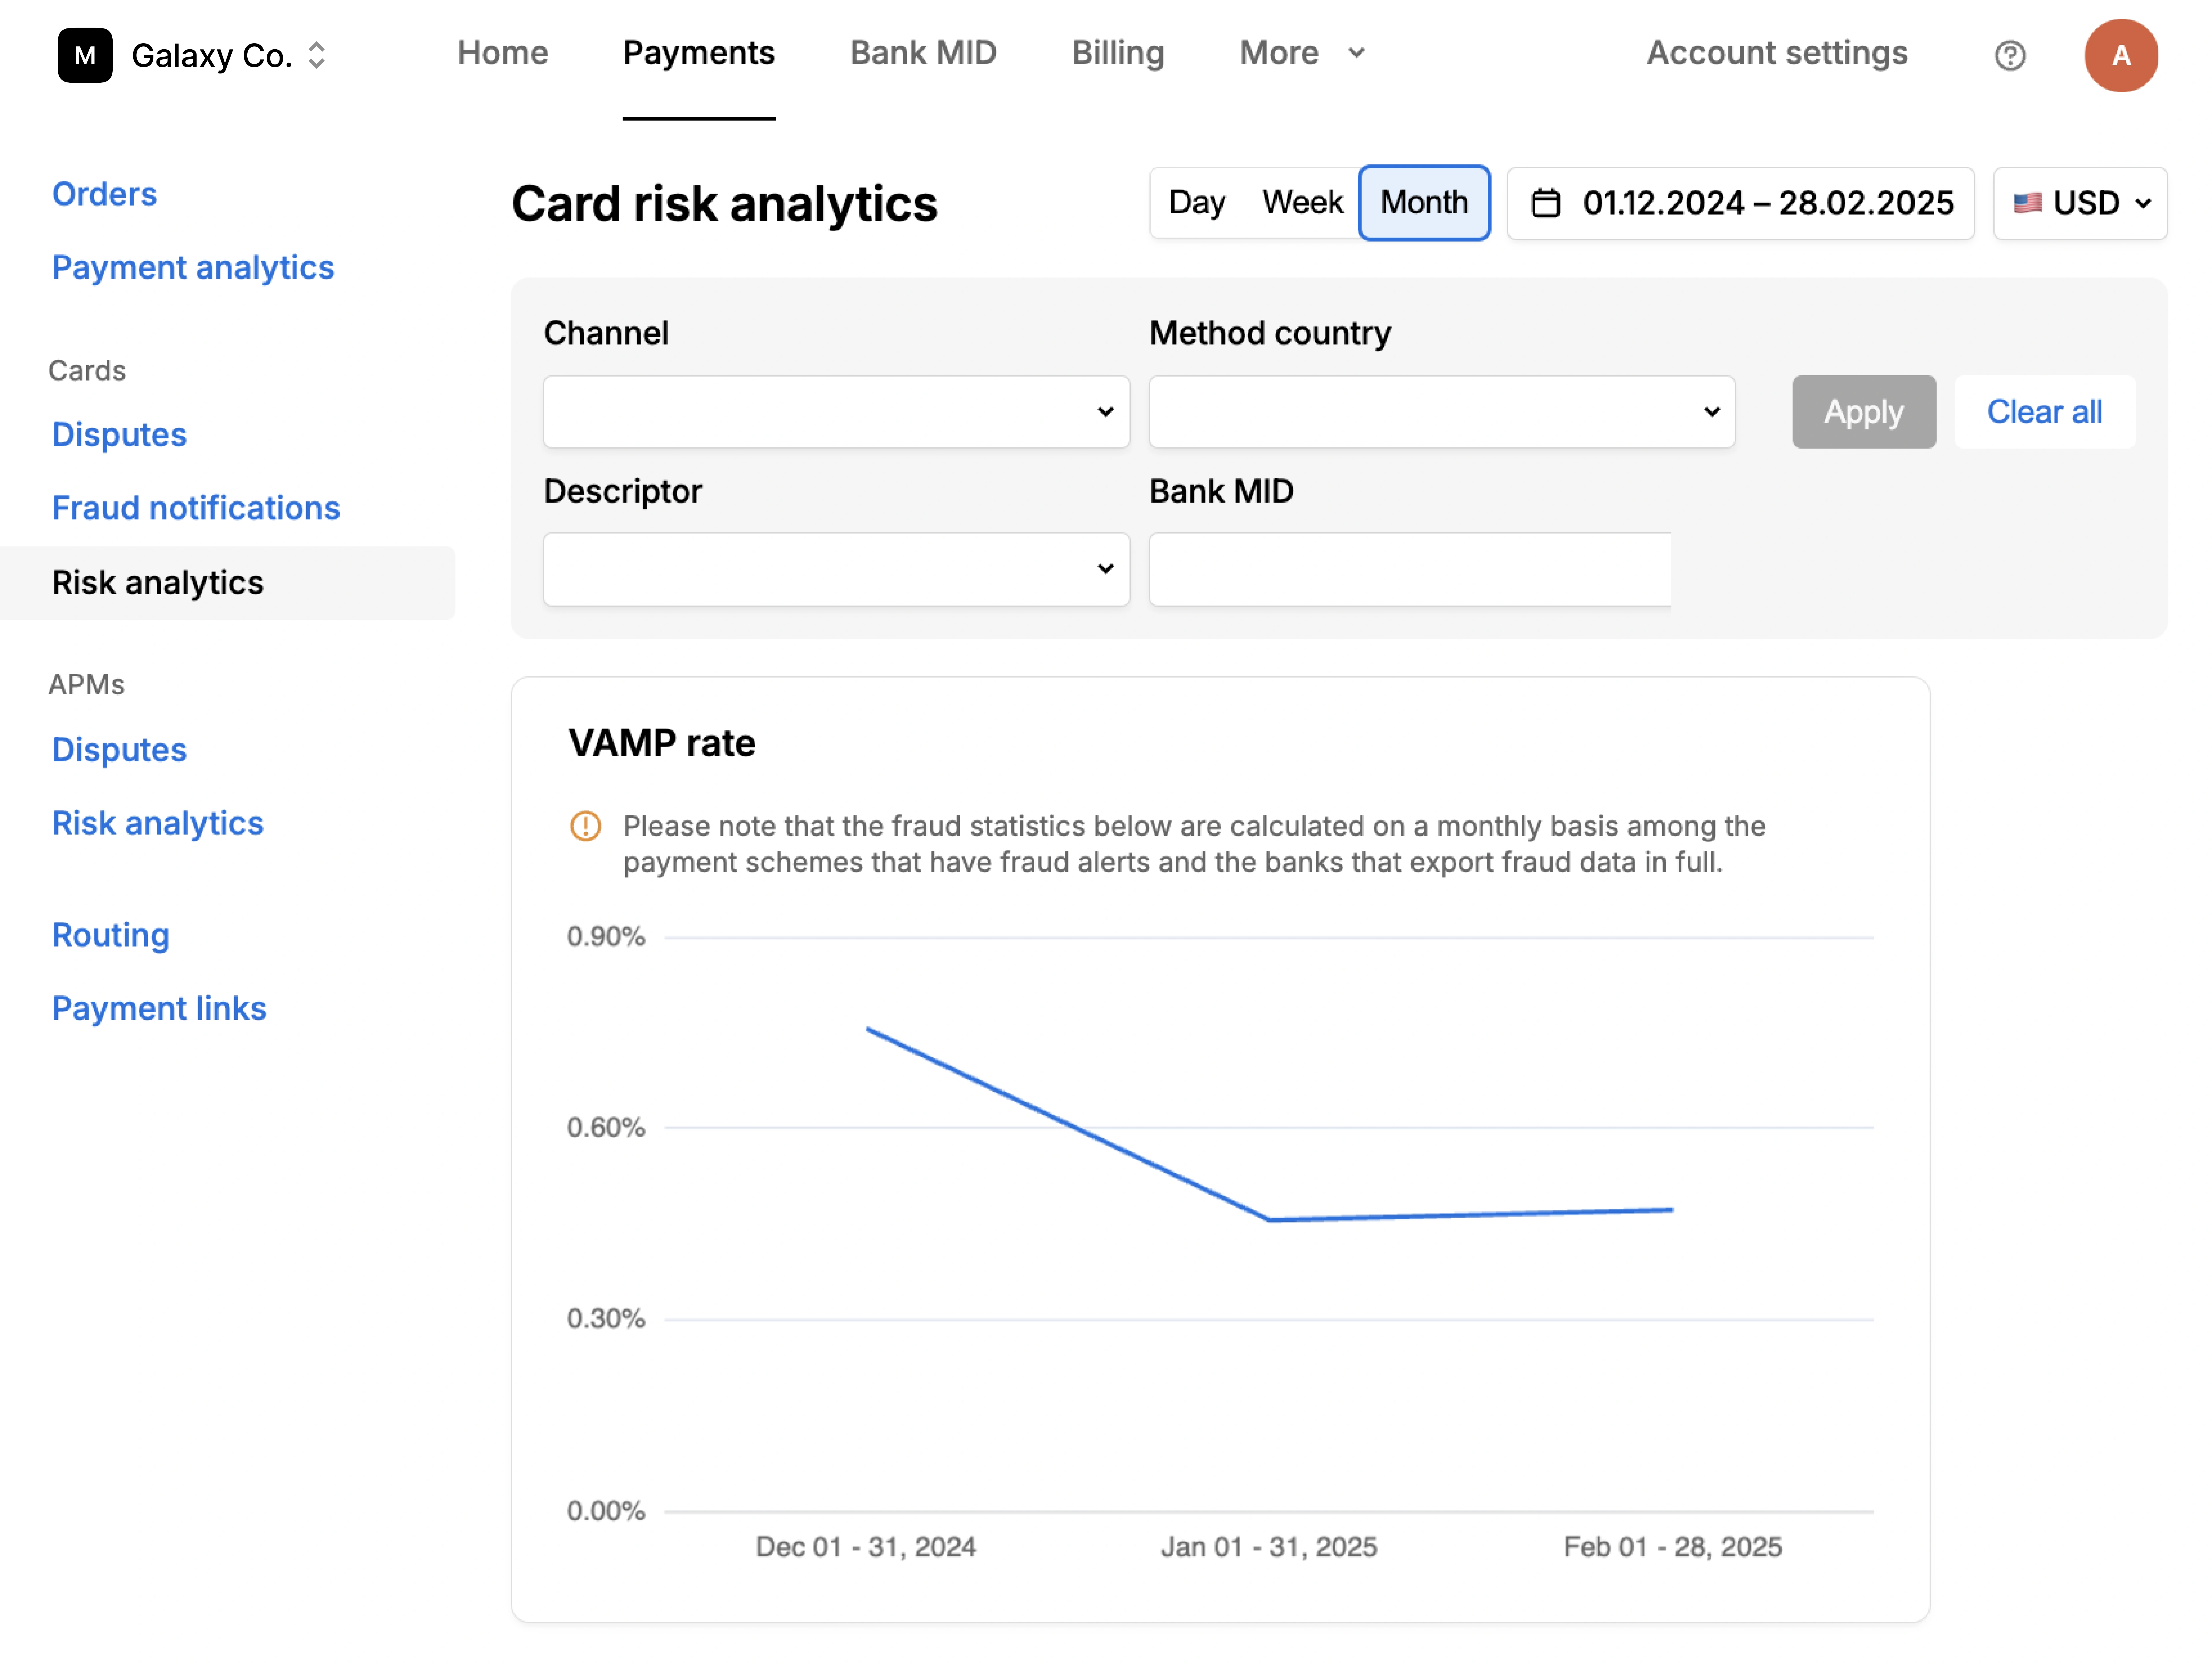Screen dimensions: 2212x1665
Task: Open the user avatar profile menu
Action: (x=2122, y=55)
